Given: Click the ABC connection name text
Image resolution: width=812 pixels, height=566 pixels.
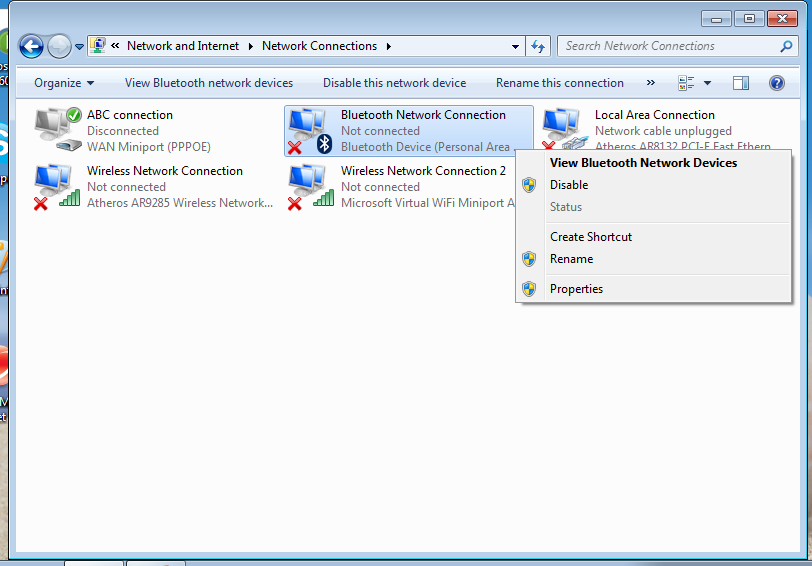Looking at the screenshot, I should (130, 115).
